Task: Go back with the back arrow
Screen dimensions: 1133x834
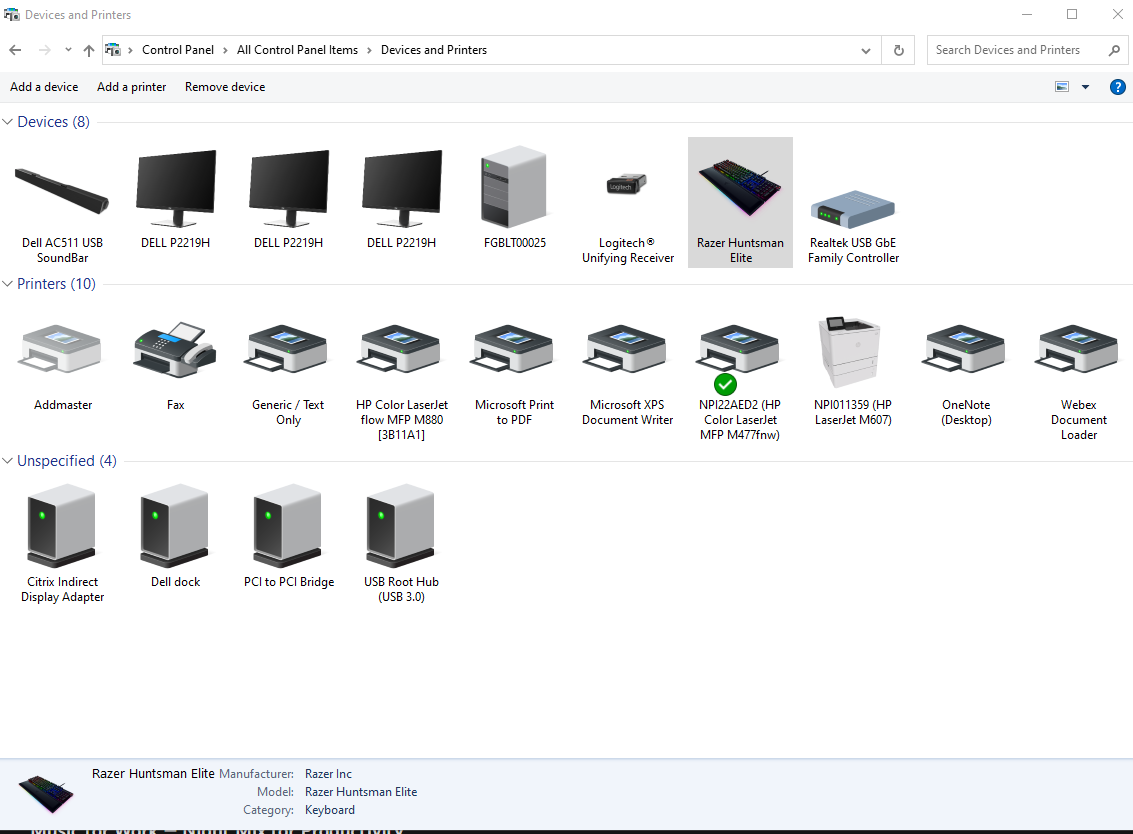Action: (15, 50)
